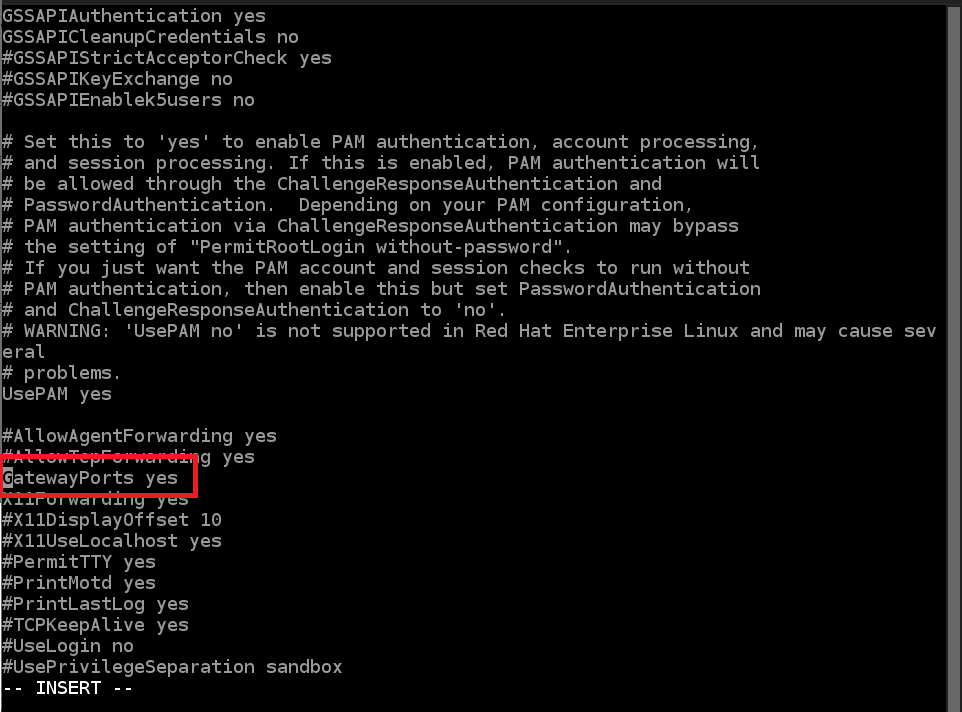Place cursor on #AllowAgentForwarding yes

139,436
